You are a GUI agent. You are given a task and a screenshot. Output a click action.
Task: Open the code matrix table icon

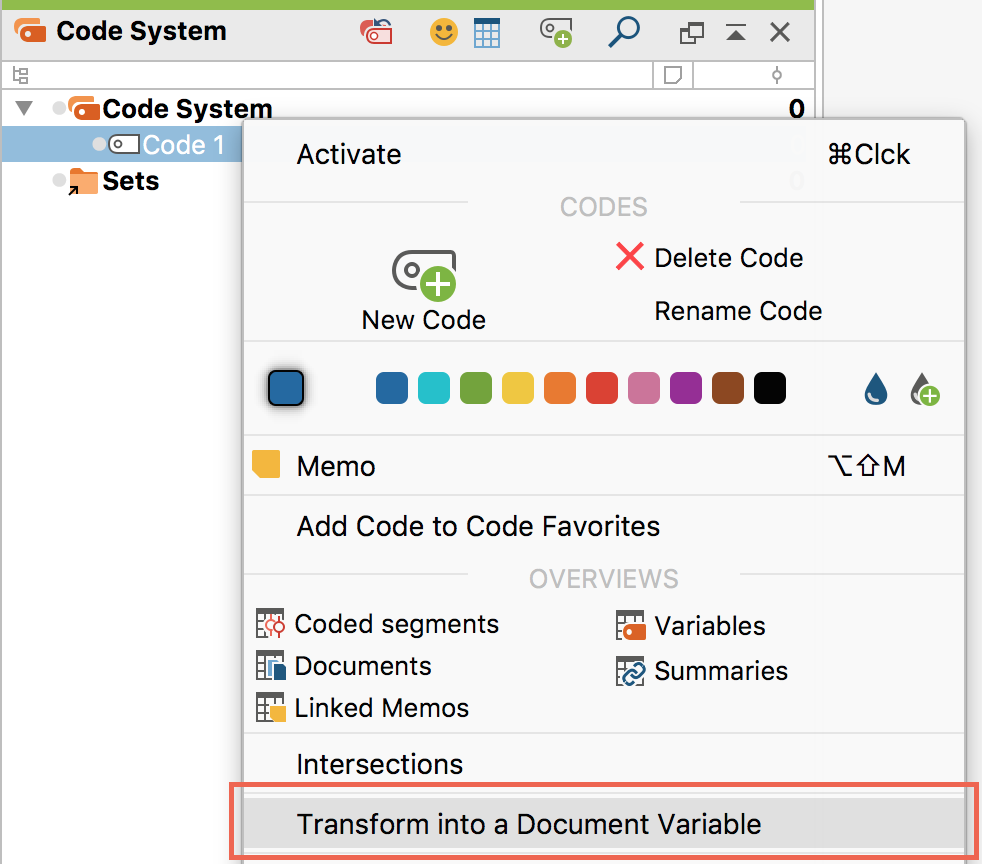[x=487, y=33]
